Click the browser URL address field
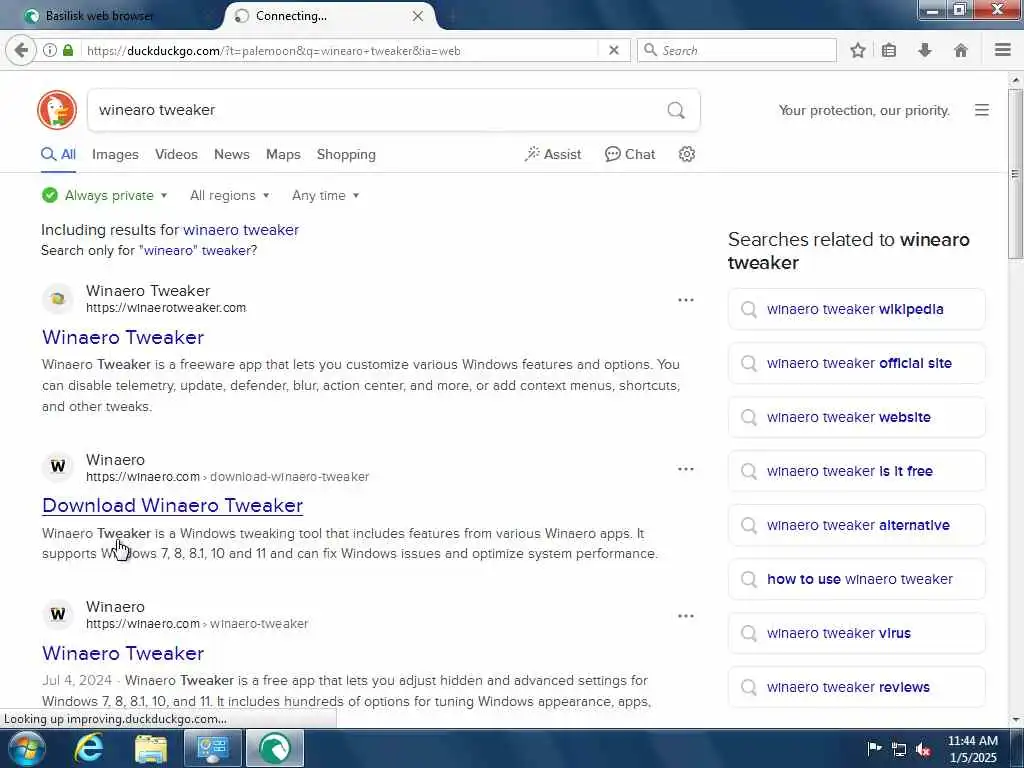The width and height of the screenshot is (1024, 768). 340,50
